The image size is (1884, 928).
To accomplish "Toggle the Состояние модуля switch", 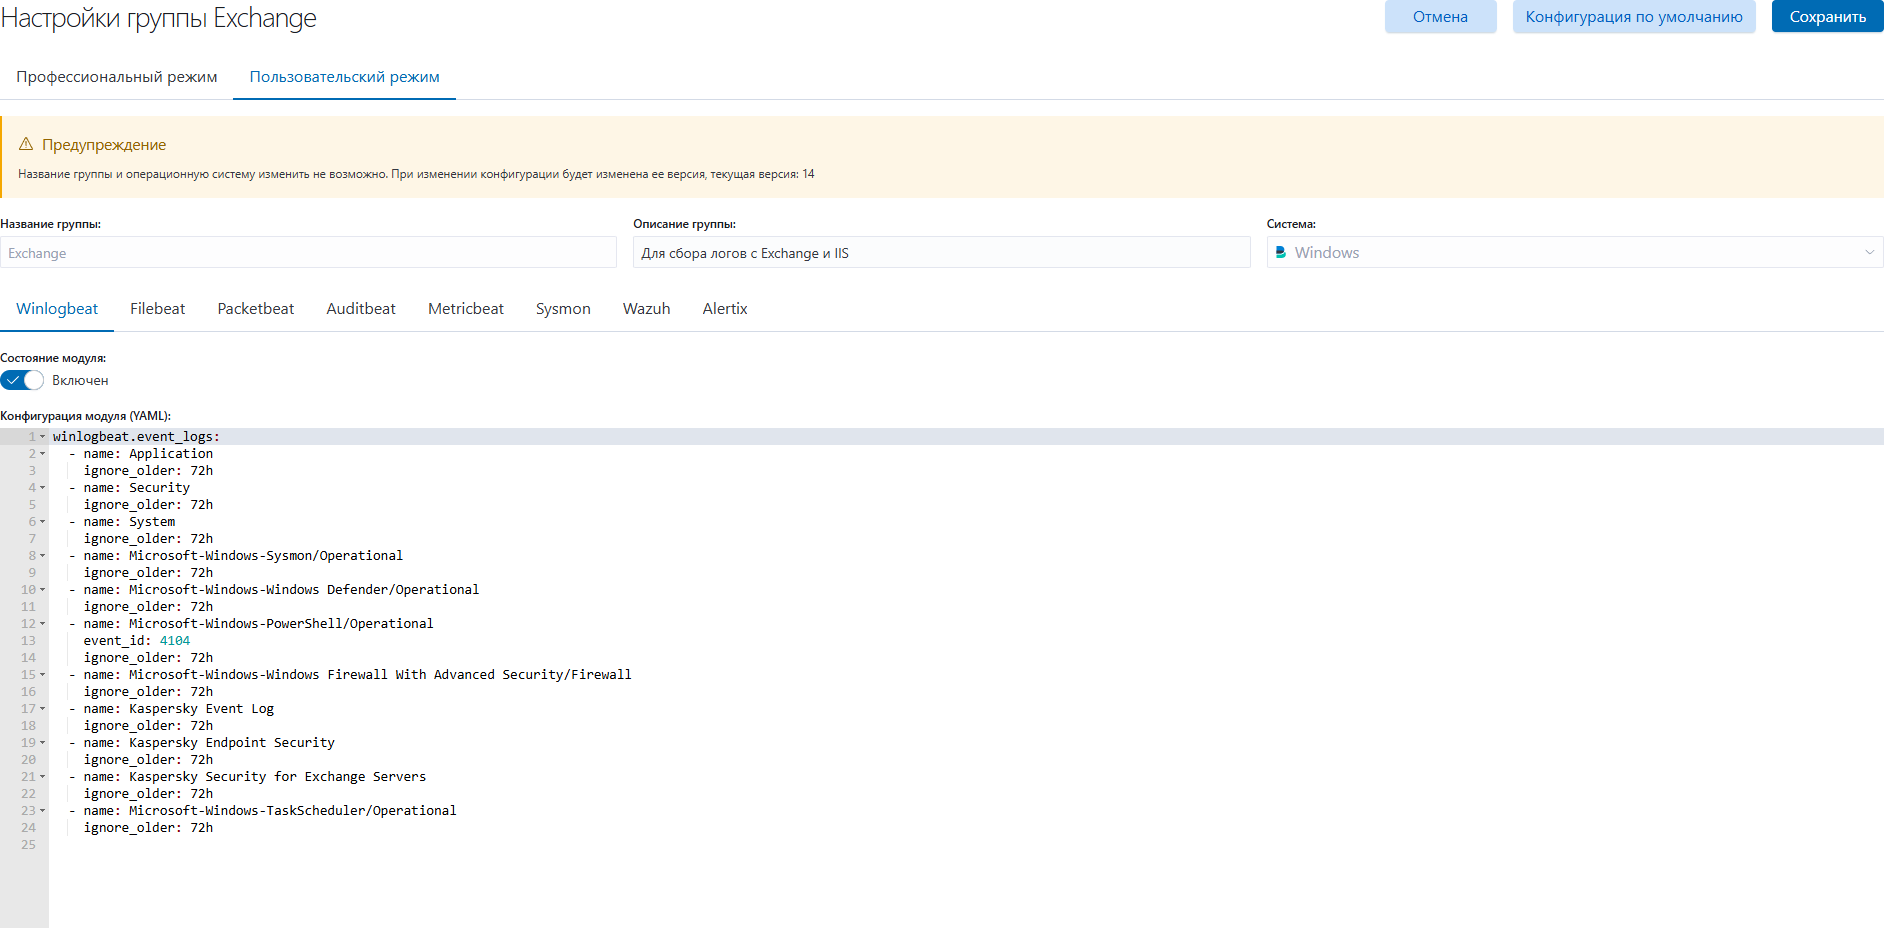I will pyautogui.click(x=22, y=380).
